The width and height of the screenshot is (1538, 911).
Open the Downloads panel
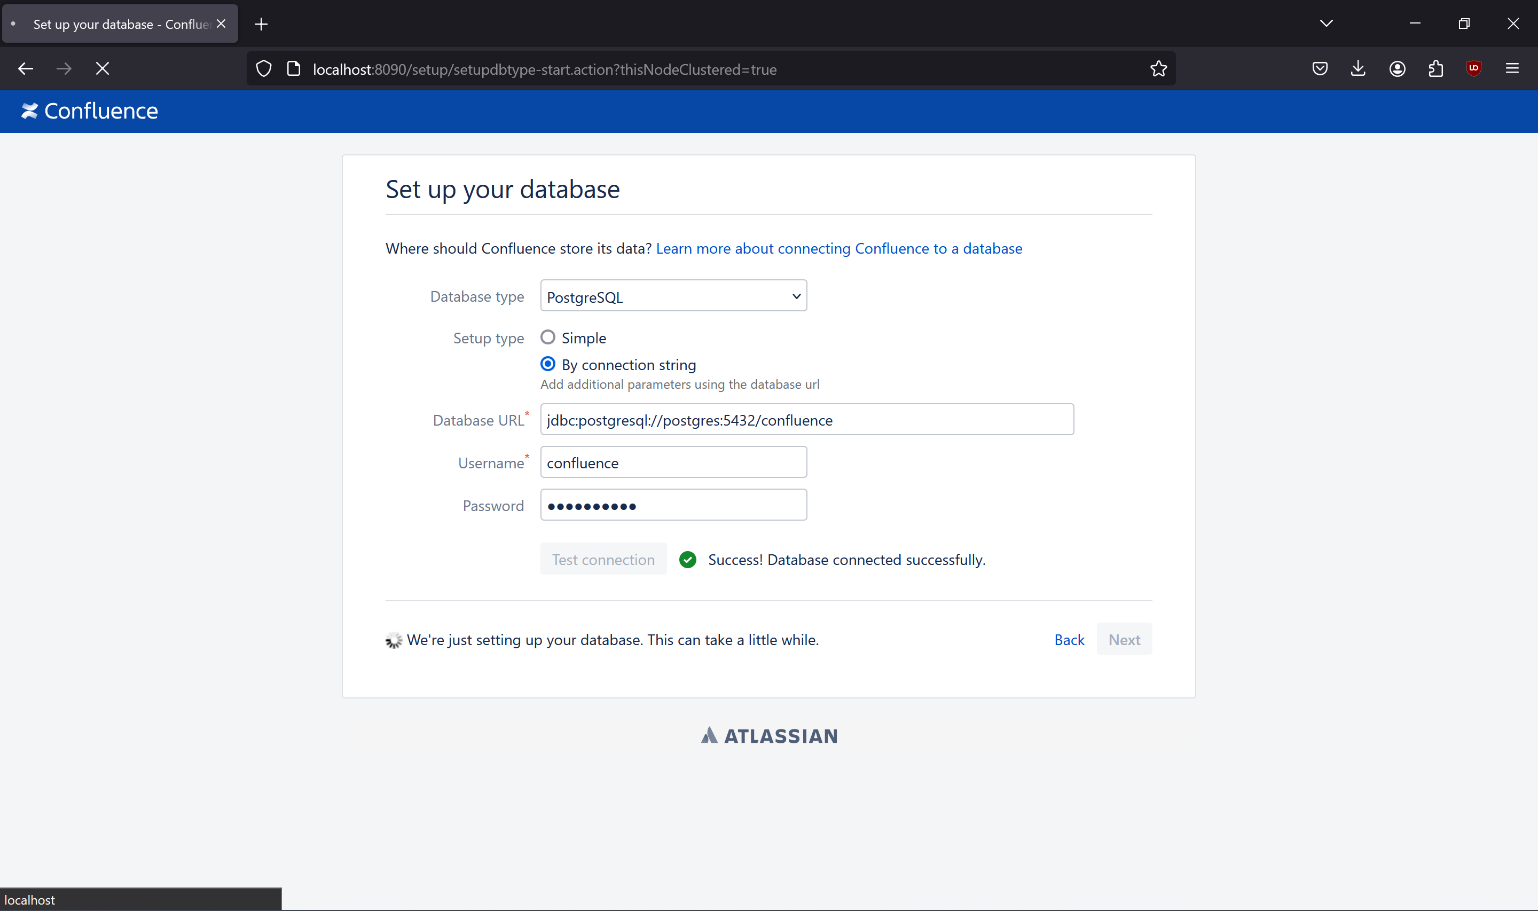(1358, 69)
